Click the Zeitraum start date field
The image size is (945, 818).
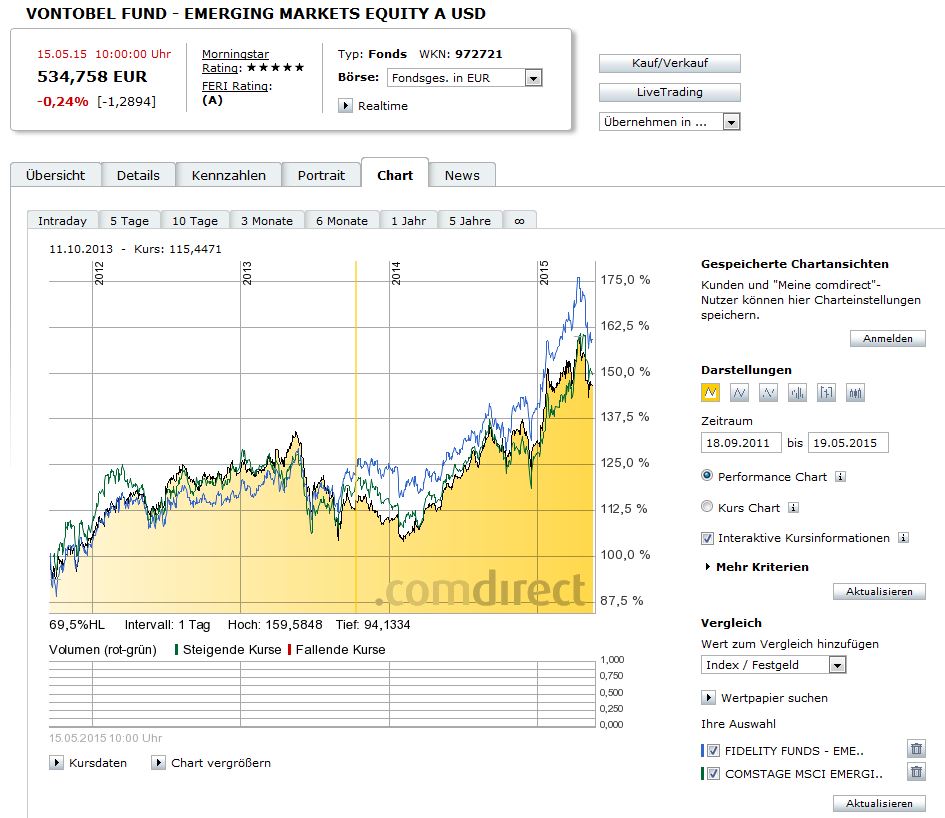coord(741,443)
